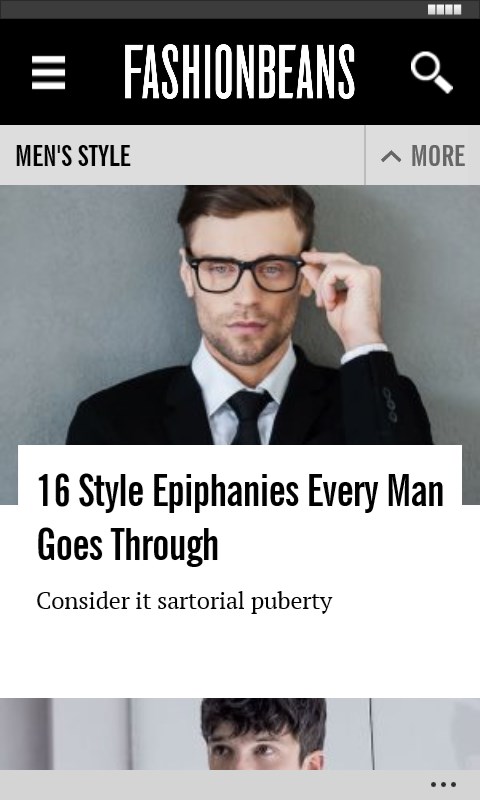Tap the gray bottom app bar
Image resolution: width=480 pixels, height=800 pixels.
(240, 785)
